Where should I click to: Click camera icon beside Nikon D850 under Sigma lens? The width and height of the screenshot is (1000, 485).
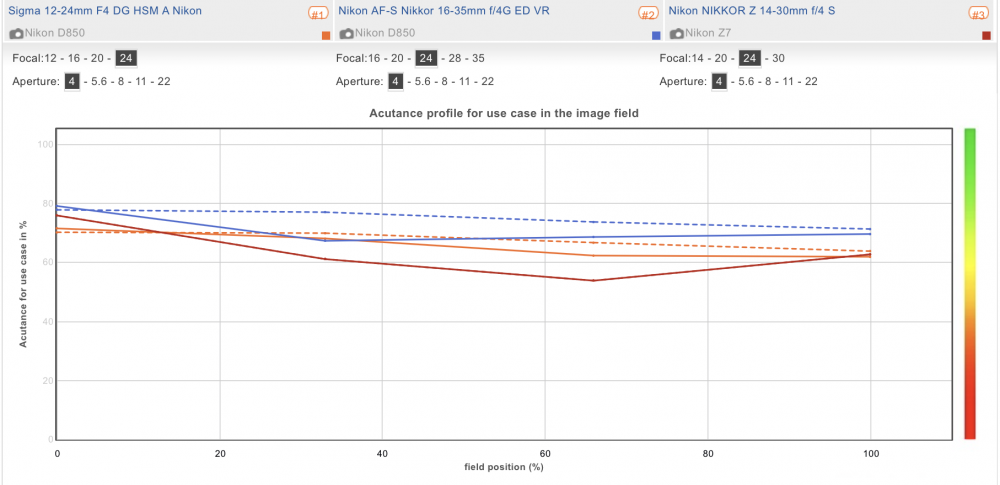point(17,33)
